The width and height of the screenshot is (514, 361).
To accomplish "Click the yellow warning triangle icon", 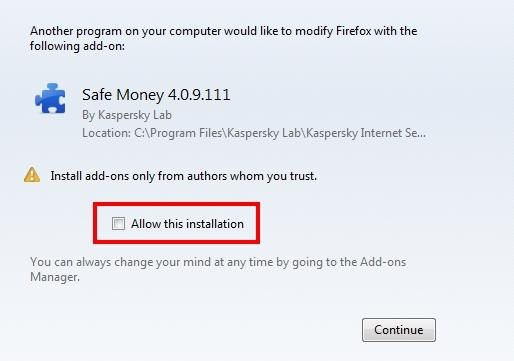I will pos(32,175).
